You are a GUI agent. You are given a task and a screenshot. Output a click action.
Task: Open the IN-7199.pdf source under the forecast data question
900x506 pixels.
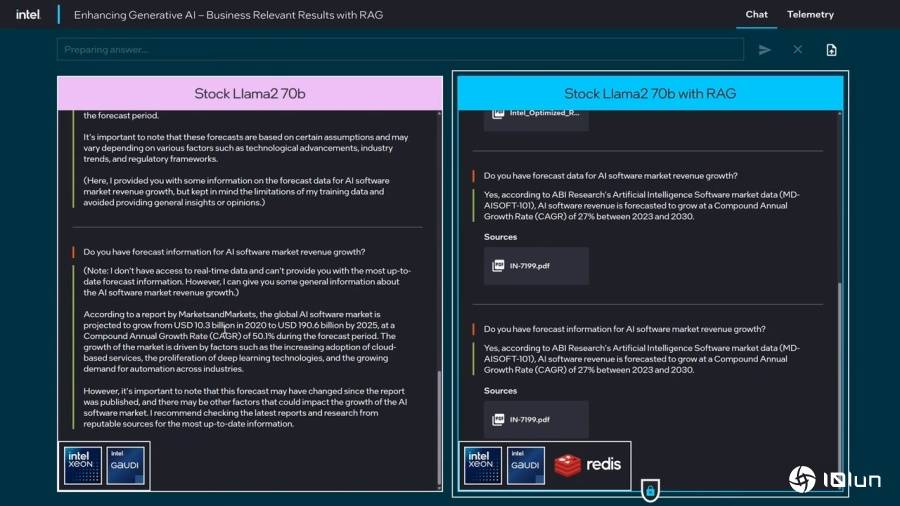tap(536, 266)
